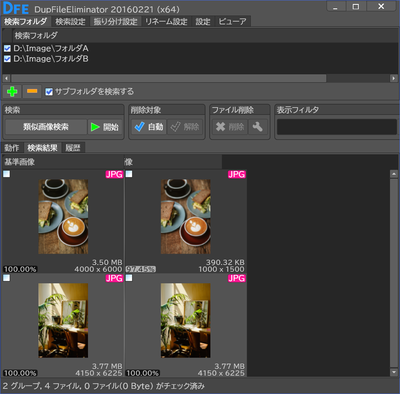Open the 類似画像検索 search type selector
The height and width of the screenshot is (394, 400).
[46, 127]
